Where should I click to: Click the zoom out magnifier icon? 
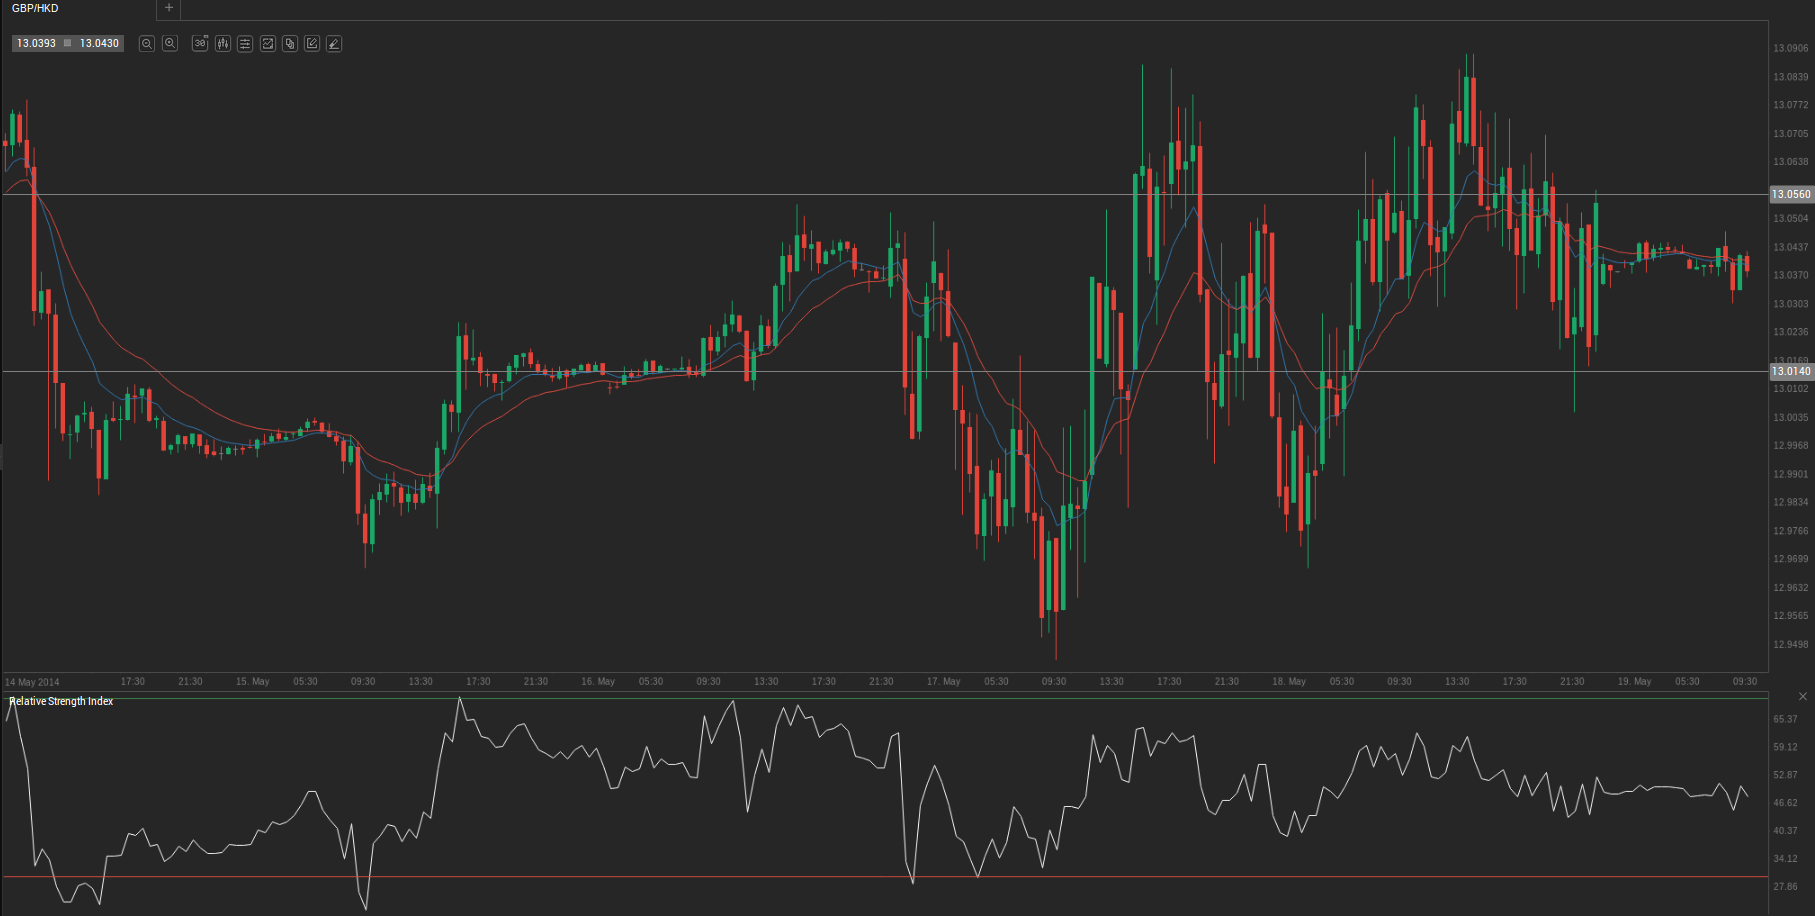pyautogui.click(x=147, y=44)
